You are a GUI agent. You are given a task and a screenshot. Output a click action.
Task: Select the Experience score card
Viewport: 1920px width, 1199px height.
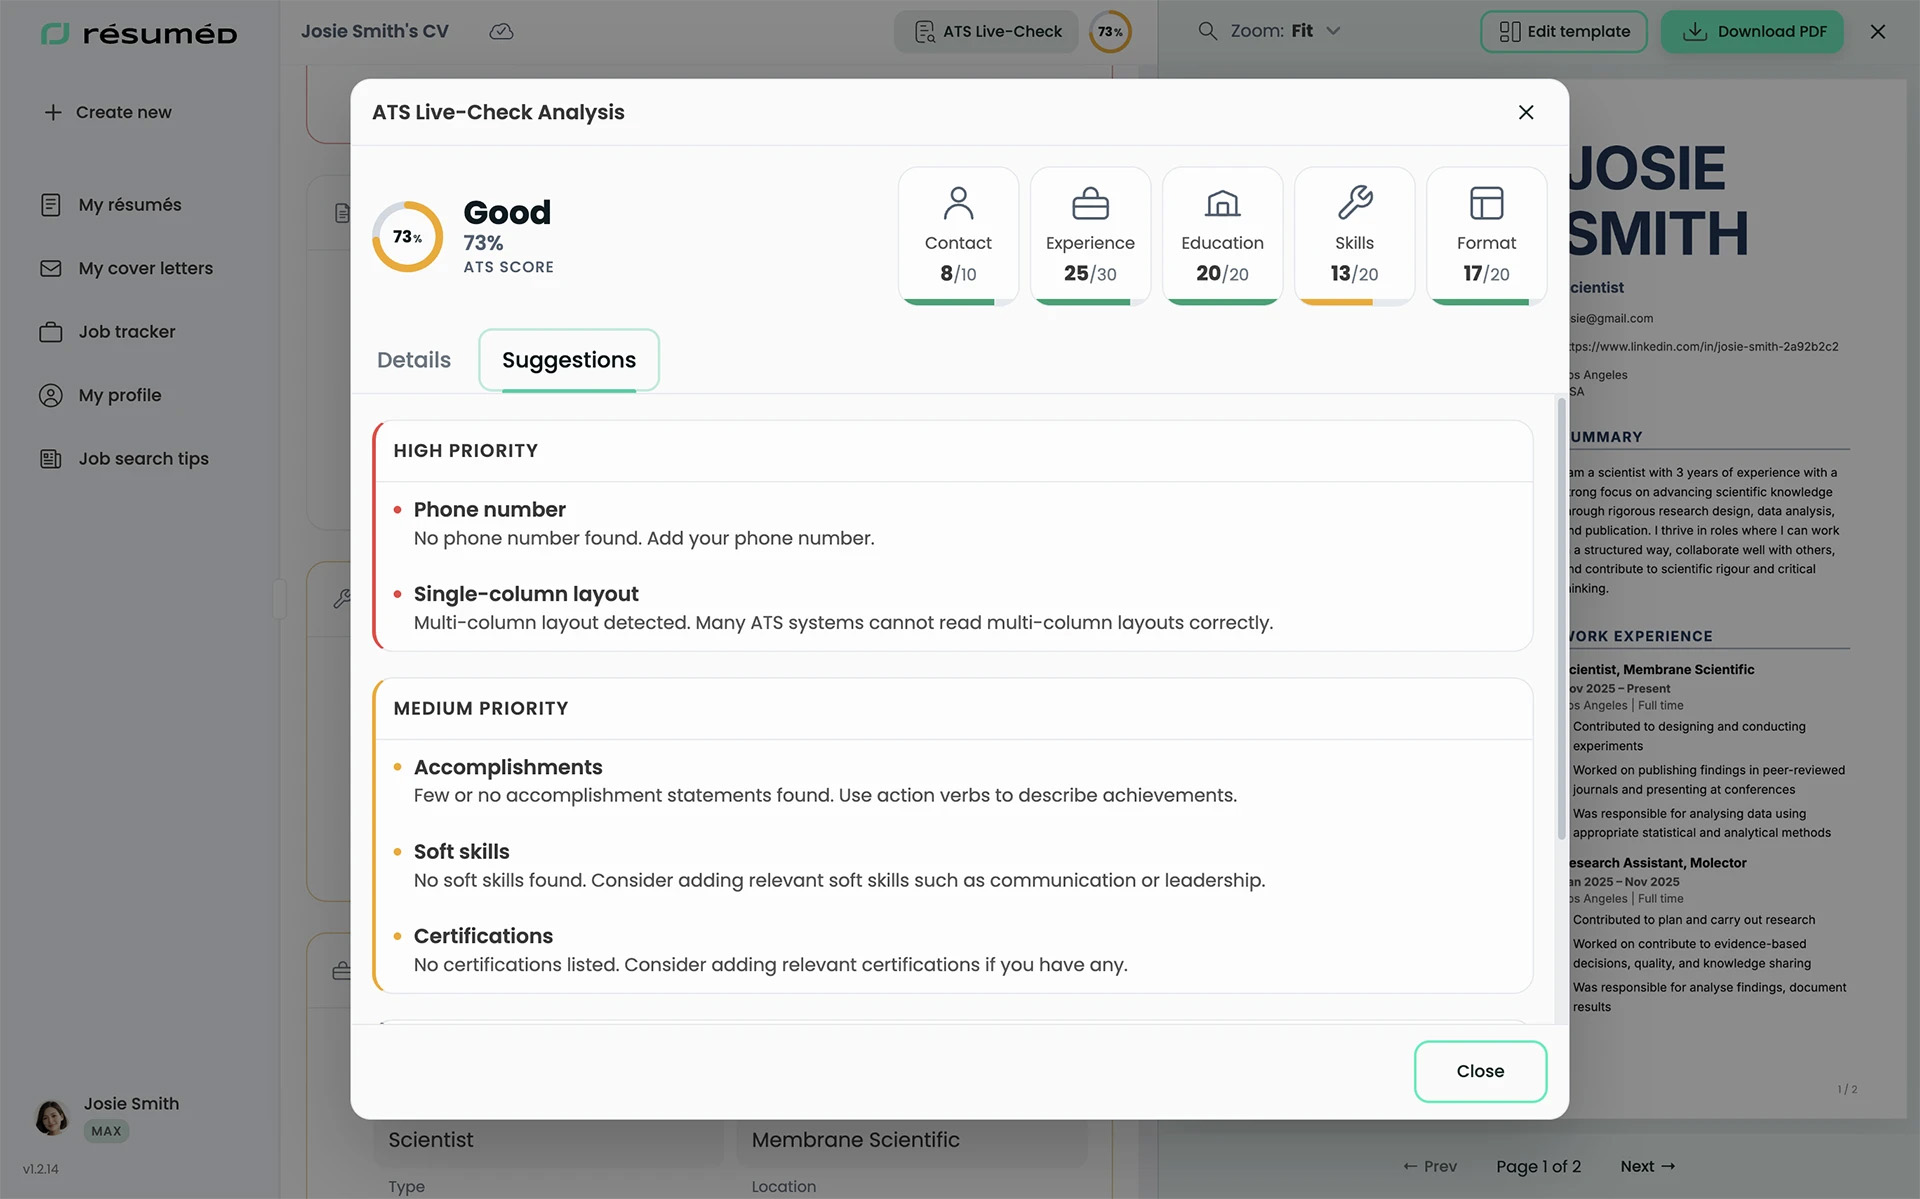point(1090,236)
